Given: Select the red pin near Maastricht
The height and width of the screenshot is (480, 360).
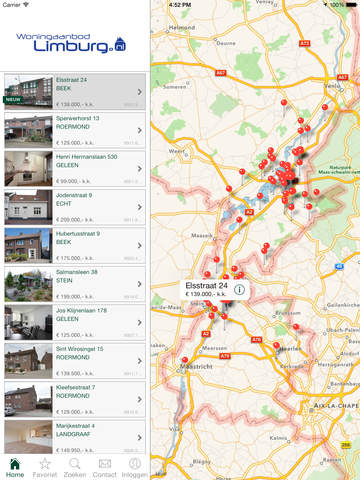Looking at the screenshot, I should tap(185, 360).
